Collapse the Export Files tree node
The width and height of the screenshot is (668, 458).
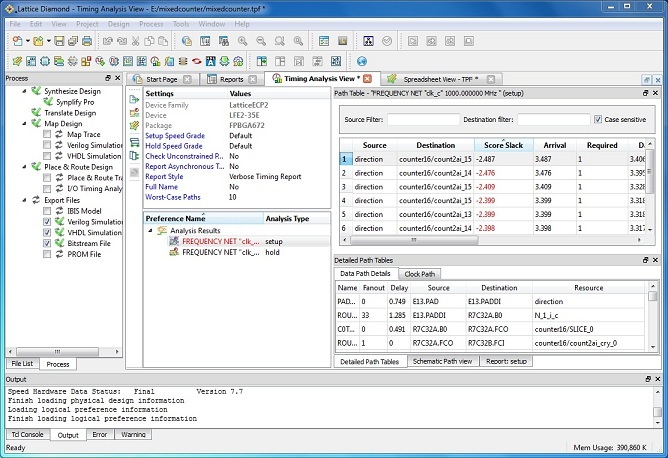[x=23, y=200]
